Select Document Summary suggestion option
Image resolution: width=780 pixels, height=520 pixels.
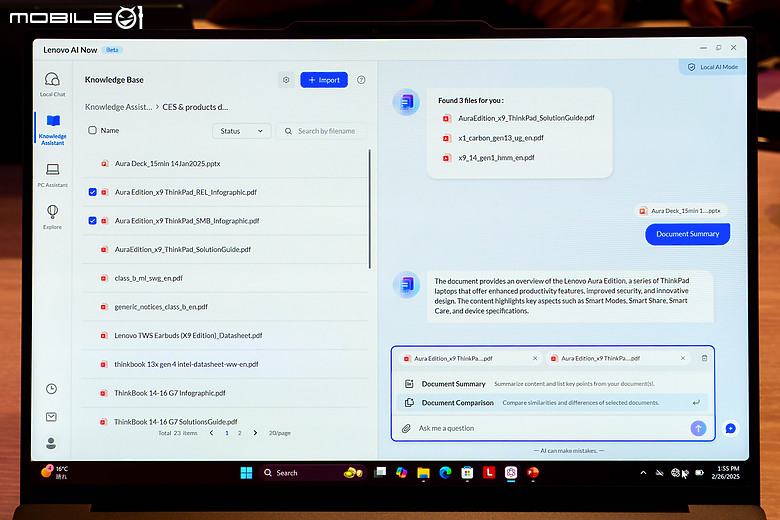coord(553,384)
